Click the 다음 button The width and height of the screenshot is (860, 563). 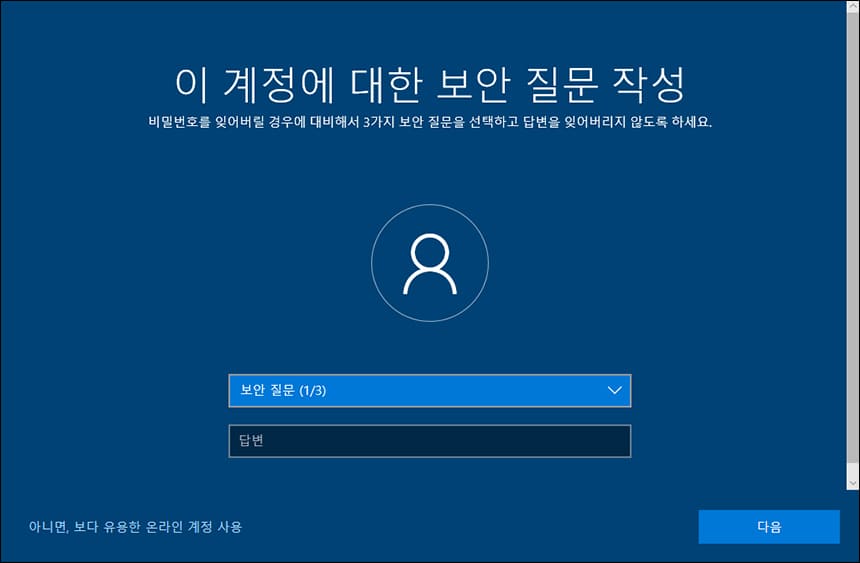(769, 527)
